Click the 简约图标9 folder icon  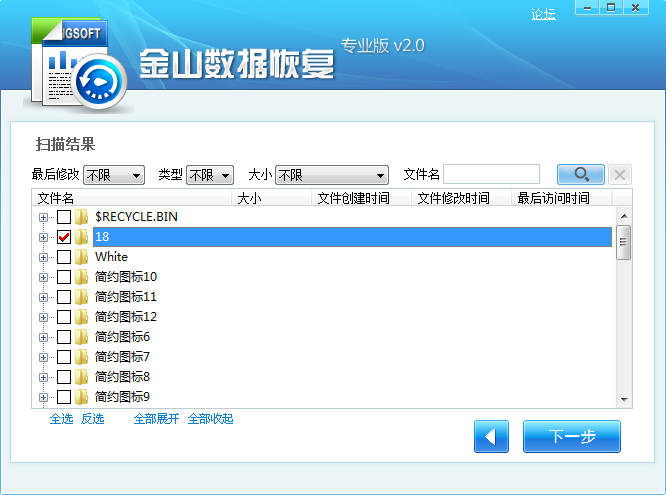click(x=82, y=396)
